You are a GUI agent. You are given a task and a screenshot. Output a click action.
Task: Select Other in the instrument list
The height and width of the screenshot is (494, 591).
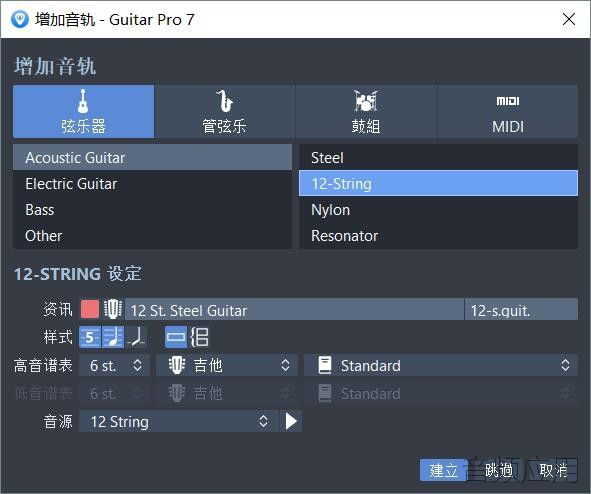(152, 236)
